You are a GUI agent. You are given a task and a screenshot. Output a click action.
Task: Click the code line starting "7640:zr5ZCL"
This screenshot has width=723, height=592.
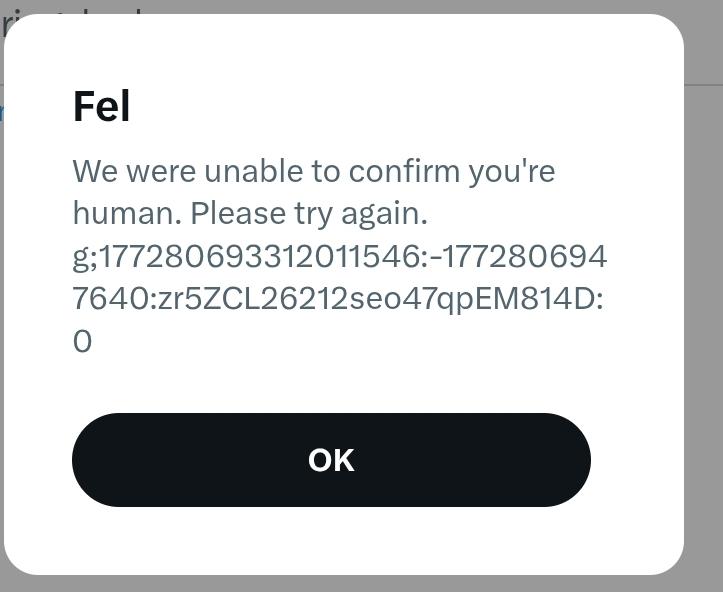(x=337, y=298)
